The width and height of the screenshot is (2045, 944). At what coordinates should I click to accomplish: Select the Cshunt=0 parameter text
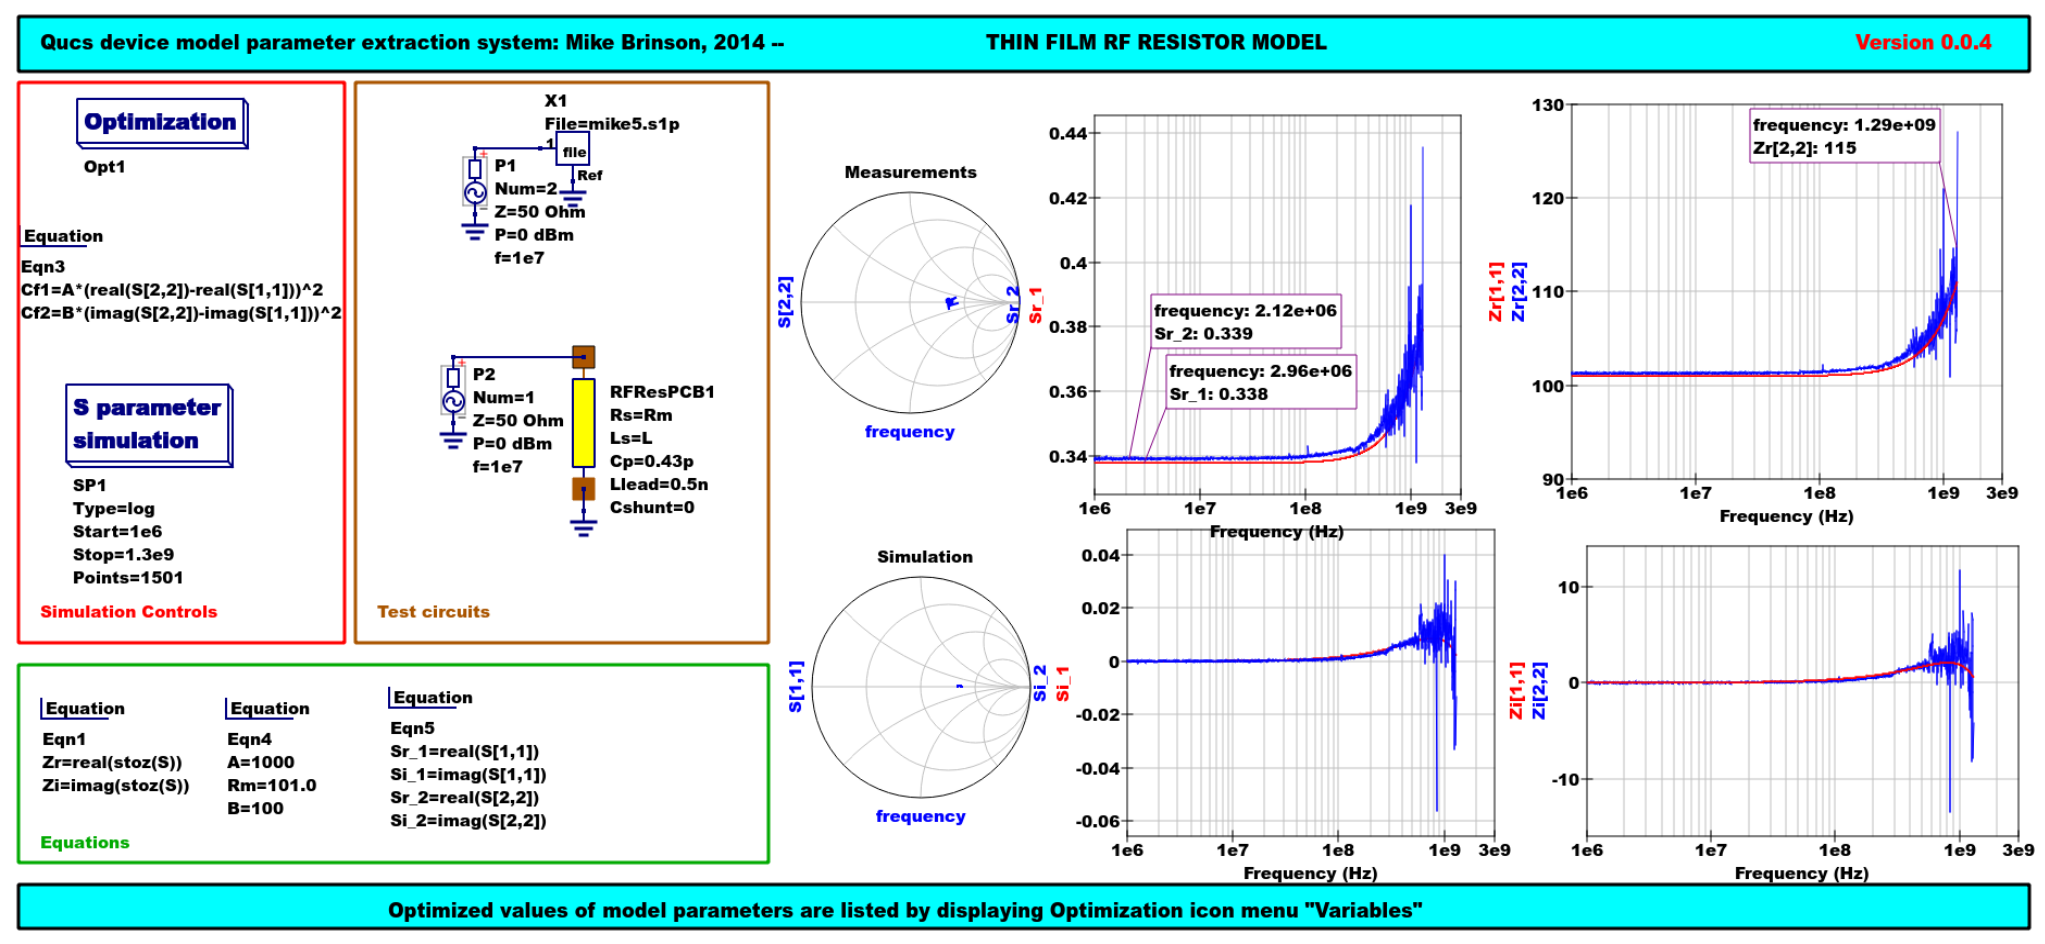[651, 507]
